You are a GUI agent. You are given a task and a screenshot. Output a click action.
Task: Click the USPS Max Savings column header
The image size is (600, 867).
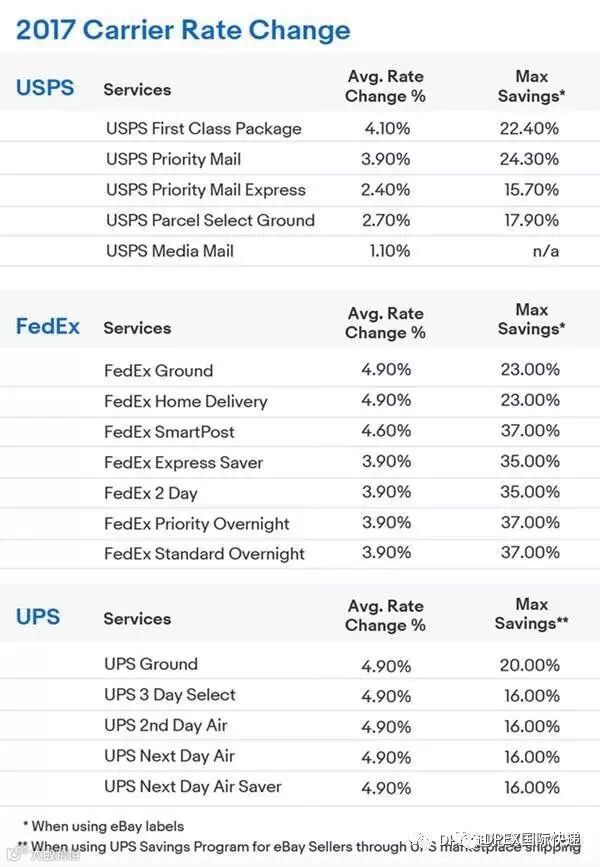point(531,86)
